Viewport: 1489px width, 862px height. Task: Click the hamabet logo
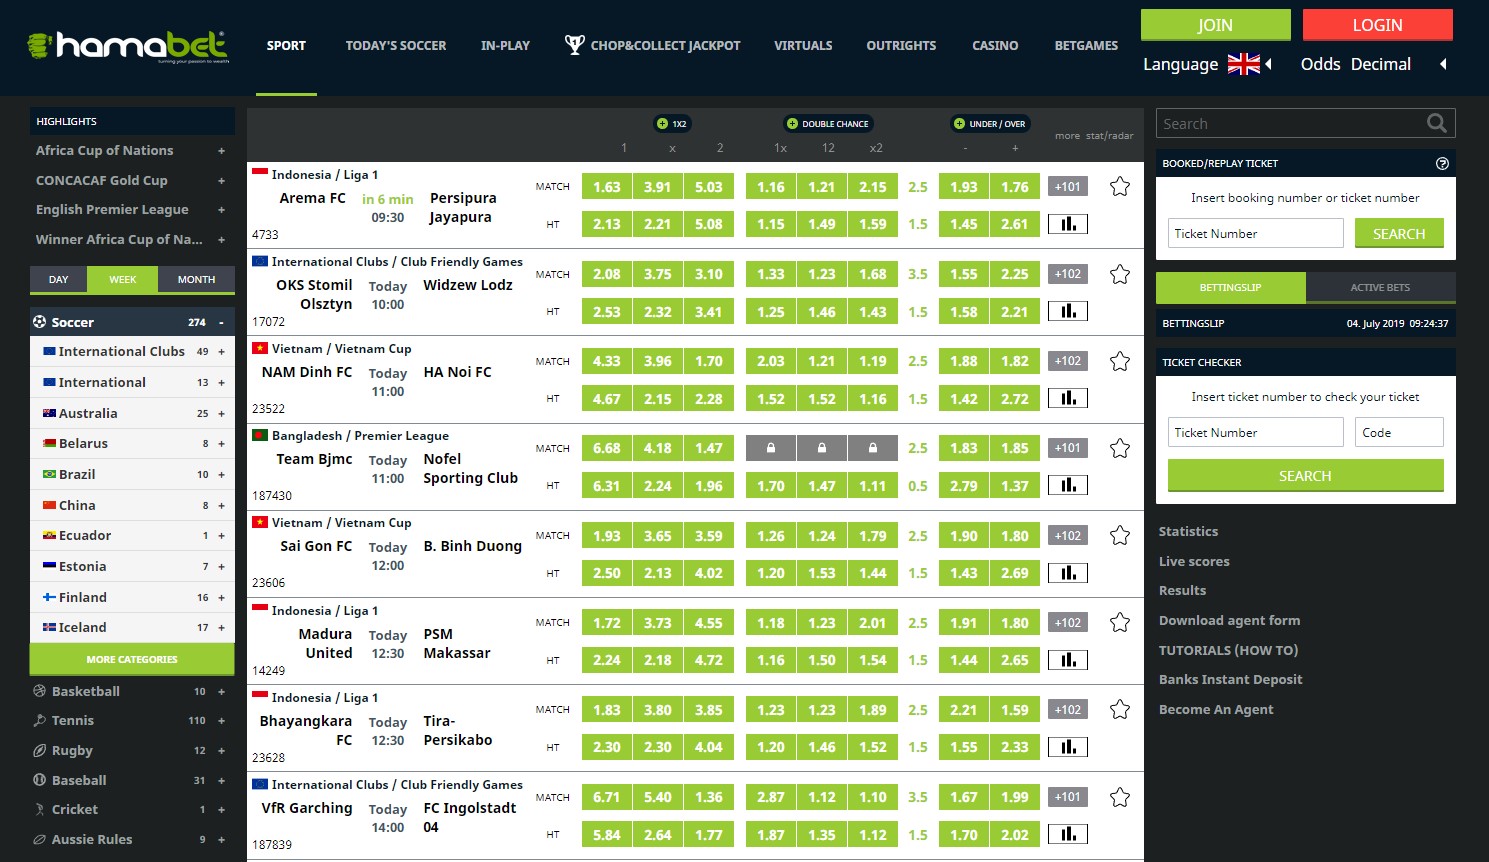pos(129,46)
